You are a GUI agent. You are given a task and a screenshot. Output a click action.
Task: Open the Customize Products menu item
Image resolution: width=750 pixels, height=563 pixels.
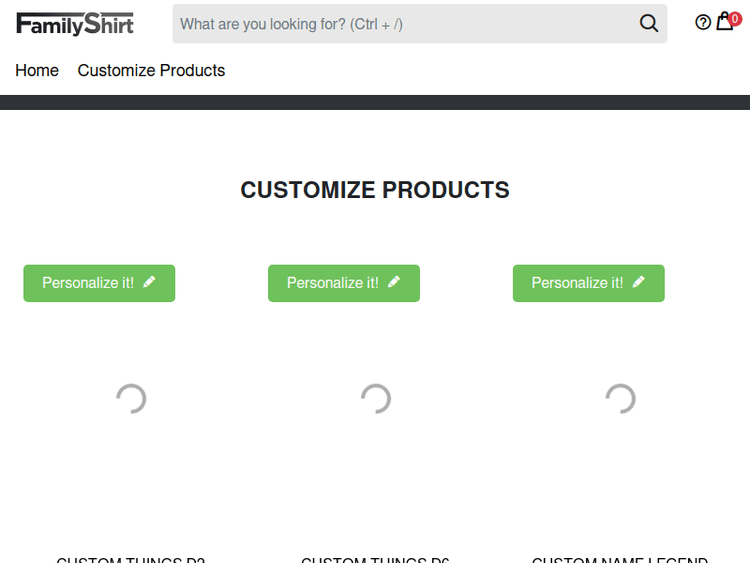pyautogui.click(x=151, y=70)
